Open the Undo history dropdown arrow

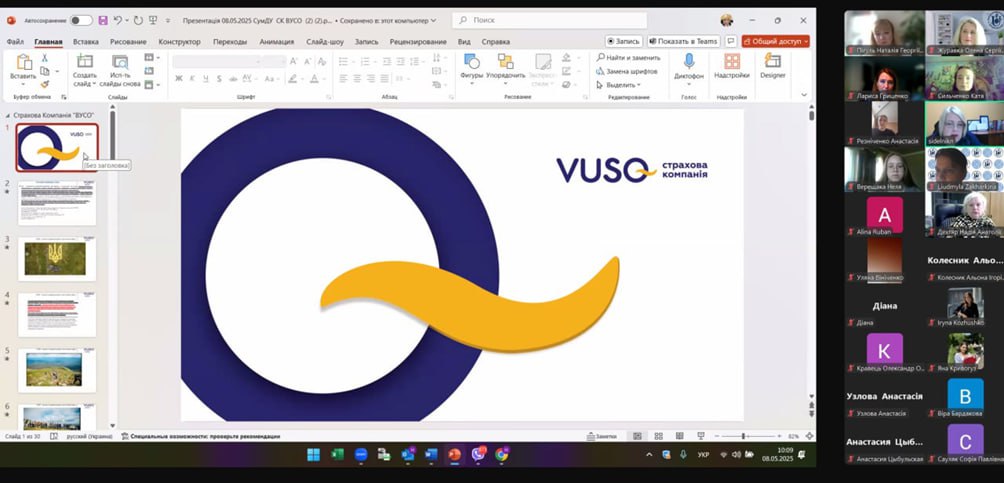tap(127, 20)
